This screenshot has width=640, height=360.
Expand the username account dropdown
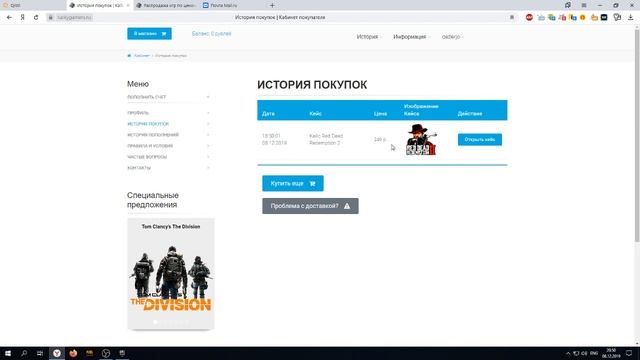tap(452, 37)
